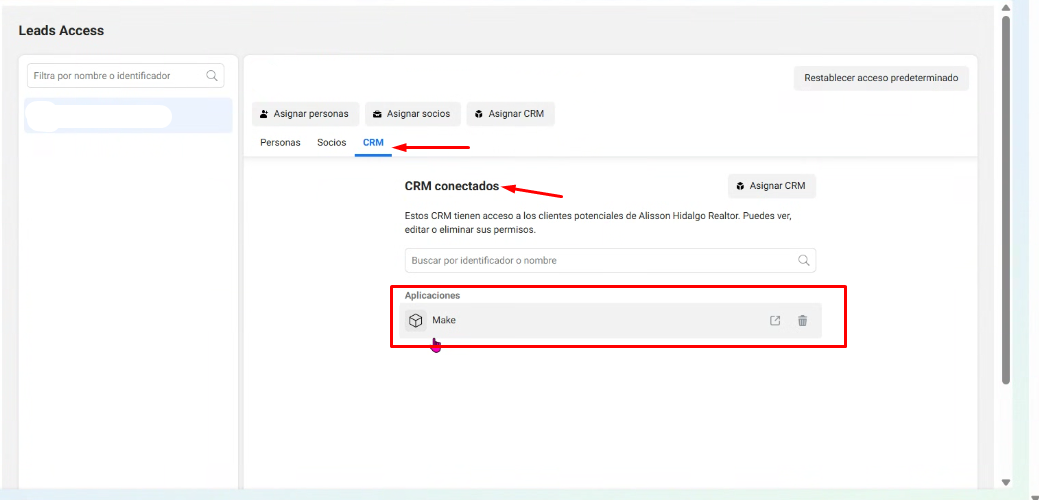Click search magnifier in CRM search box
The width and height of the screenshot is (1039, 500).
[804, 260]
